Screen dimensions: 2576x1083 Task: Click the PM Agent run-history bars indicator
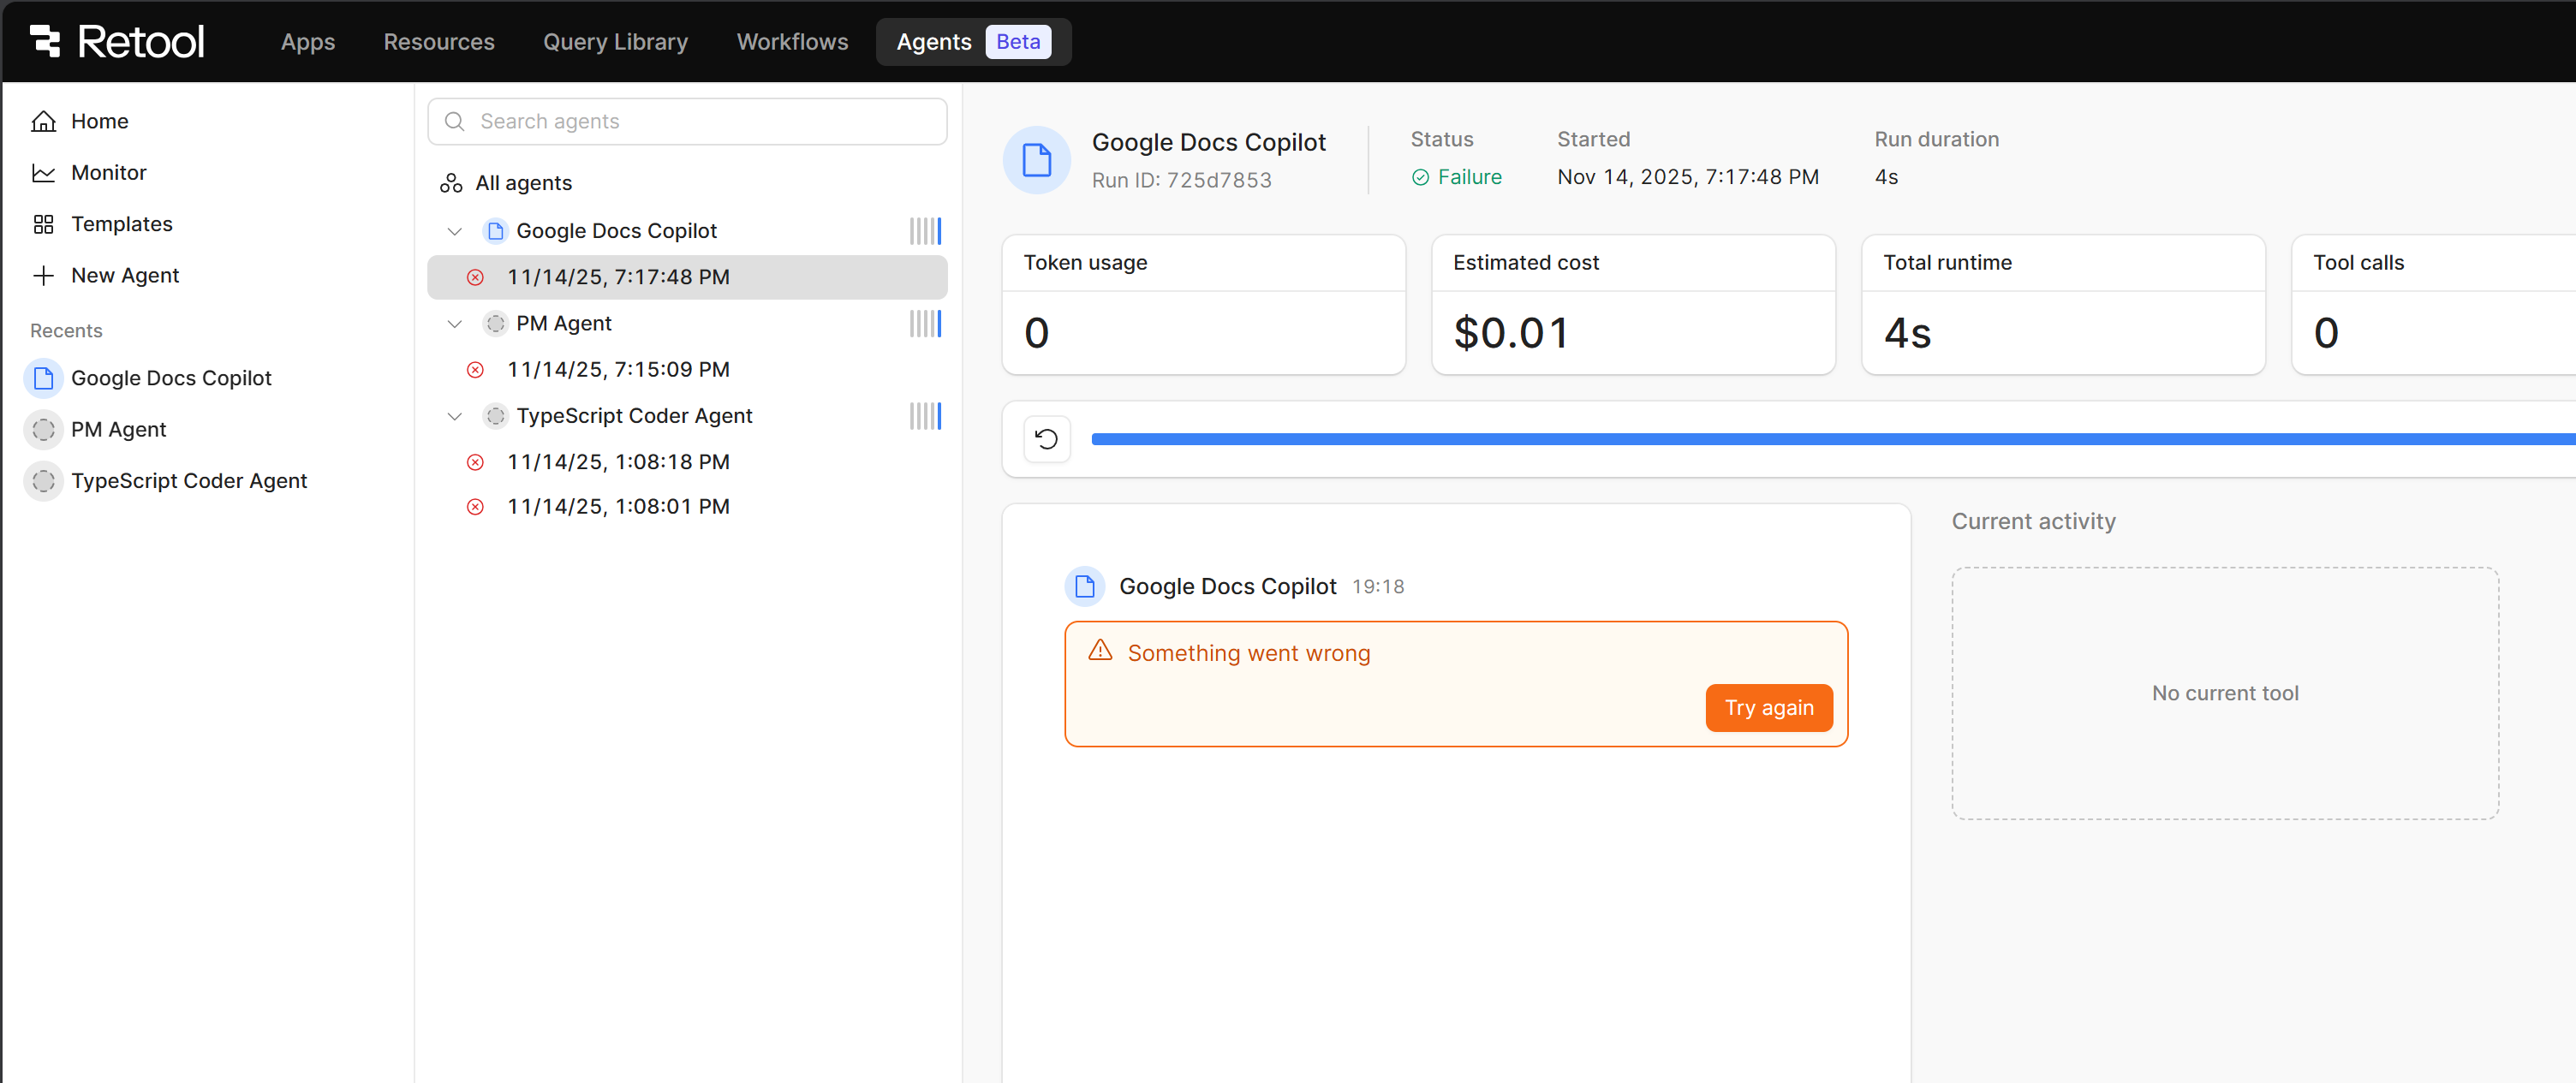(924, 323)
